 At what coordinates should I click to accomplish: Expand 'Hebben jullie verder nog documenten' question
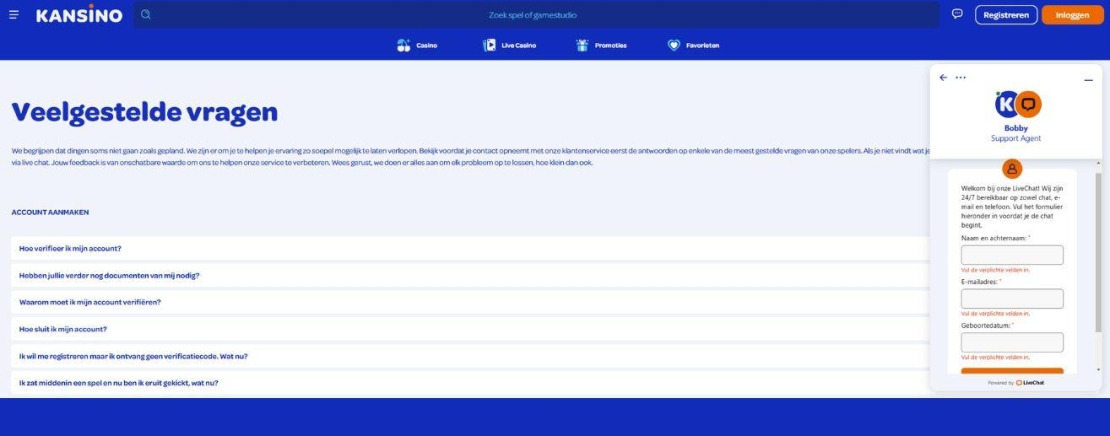[x=109, y=275]
